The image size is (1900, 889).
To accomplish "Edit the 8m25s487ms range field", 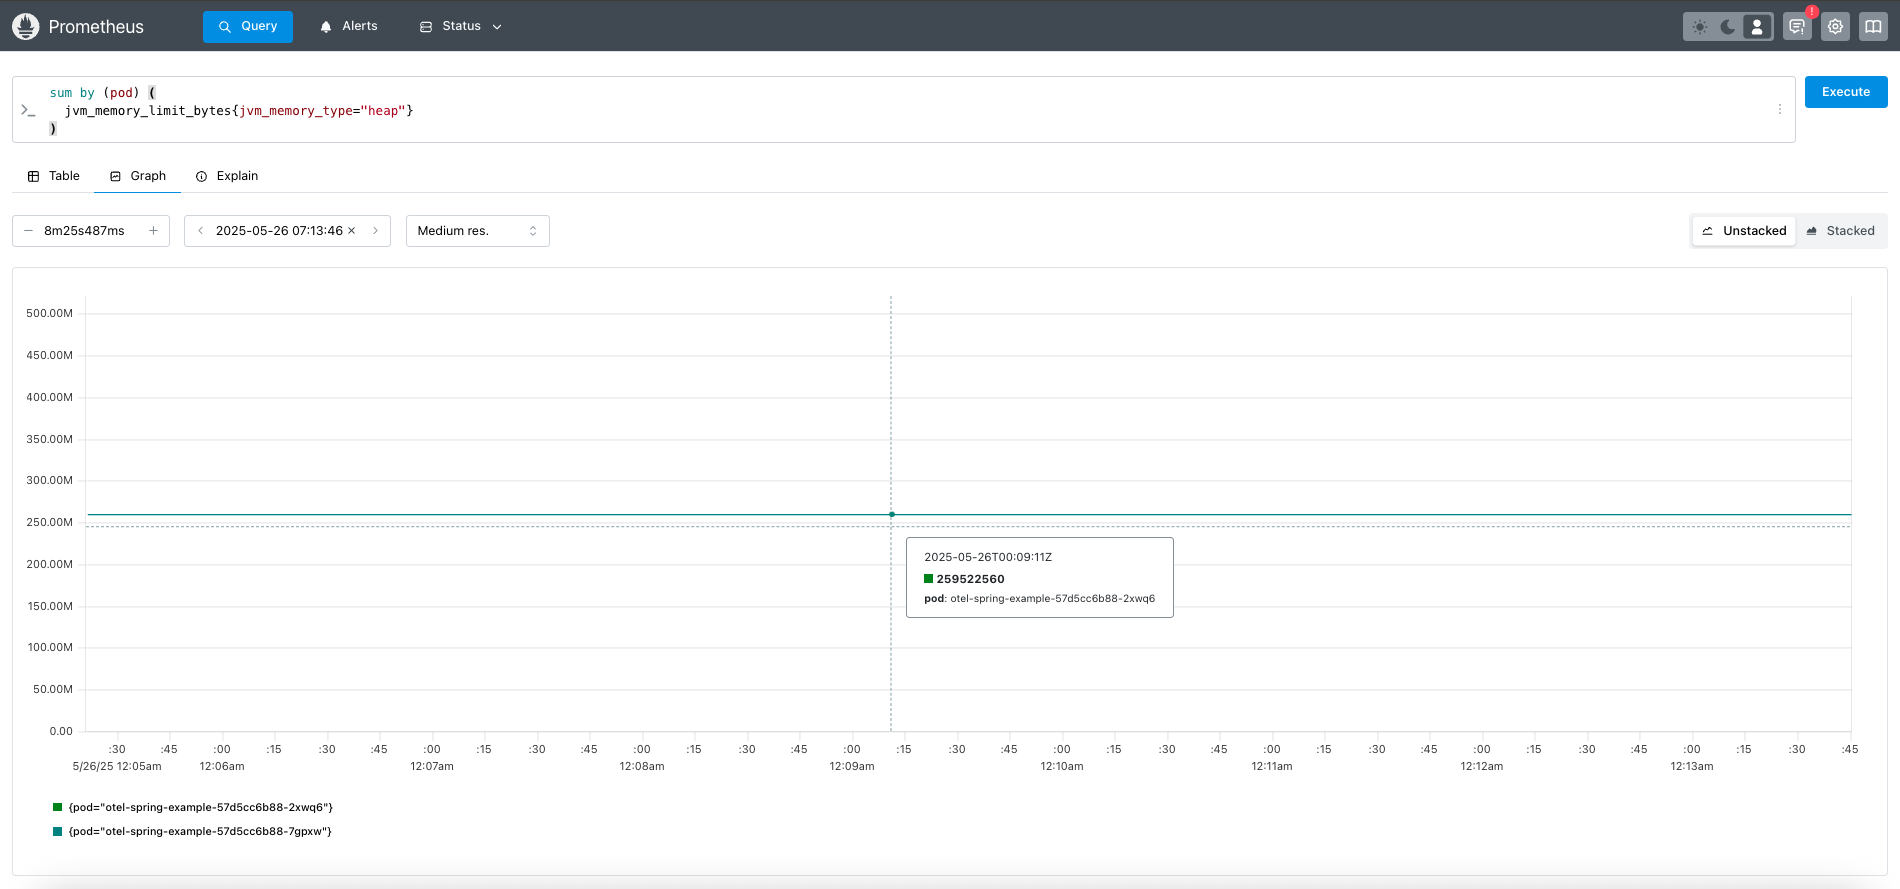I will point(85,231).
